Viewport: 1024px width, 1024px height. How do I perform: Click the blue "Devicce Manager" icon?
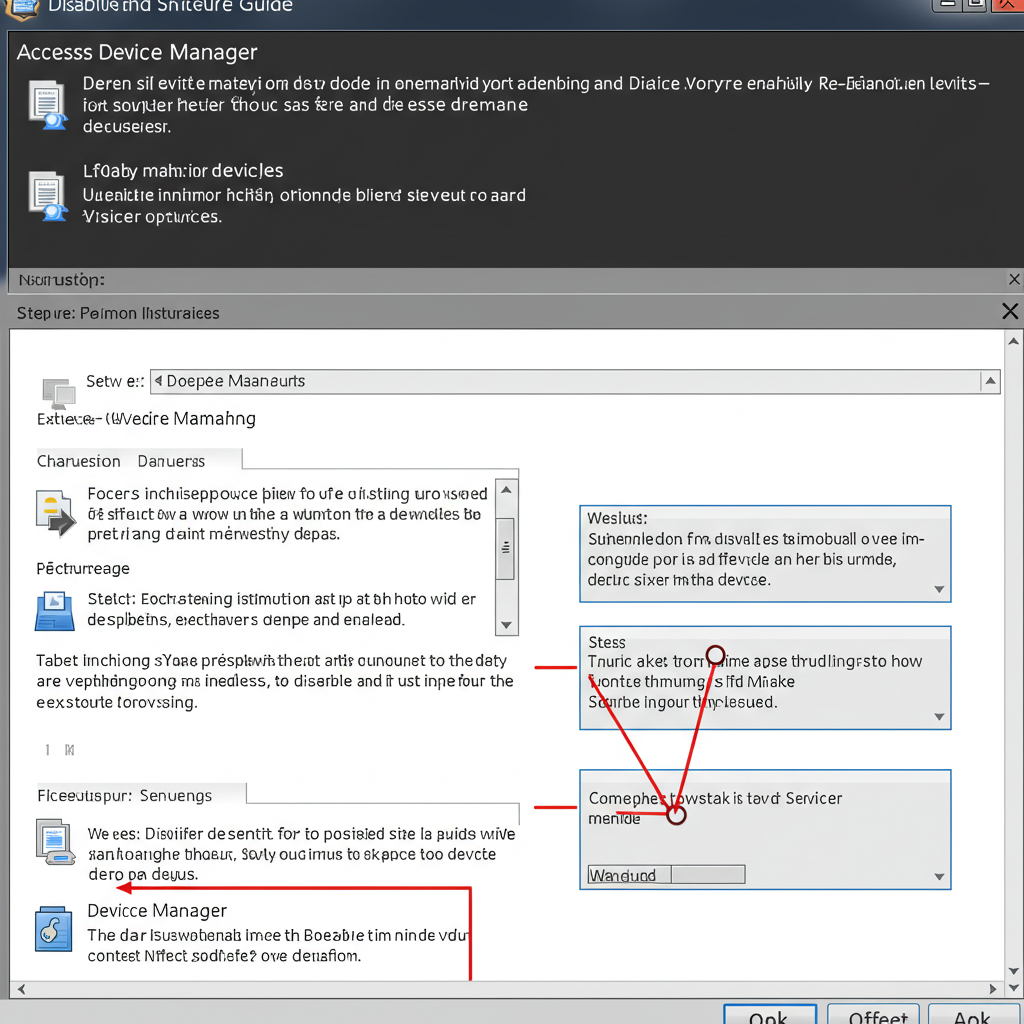click(54, 929)
